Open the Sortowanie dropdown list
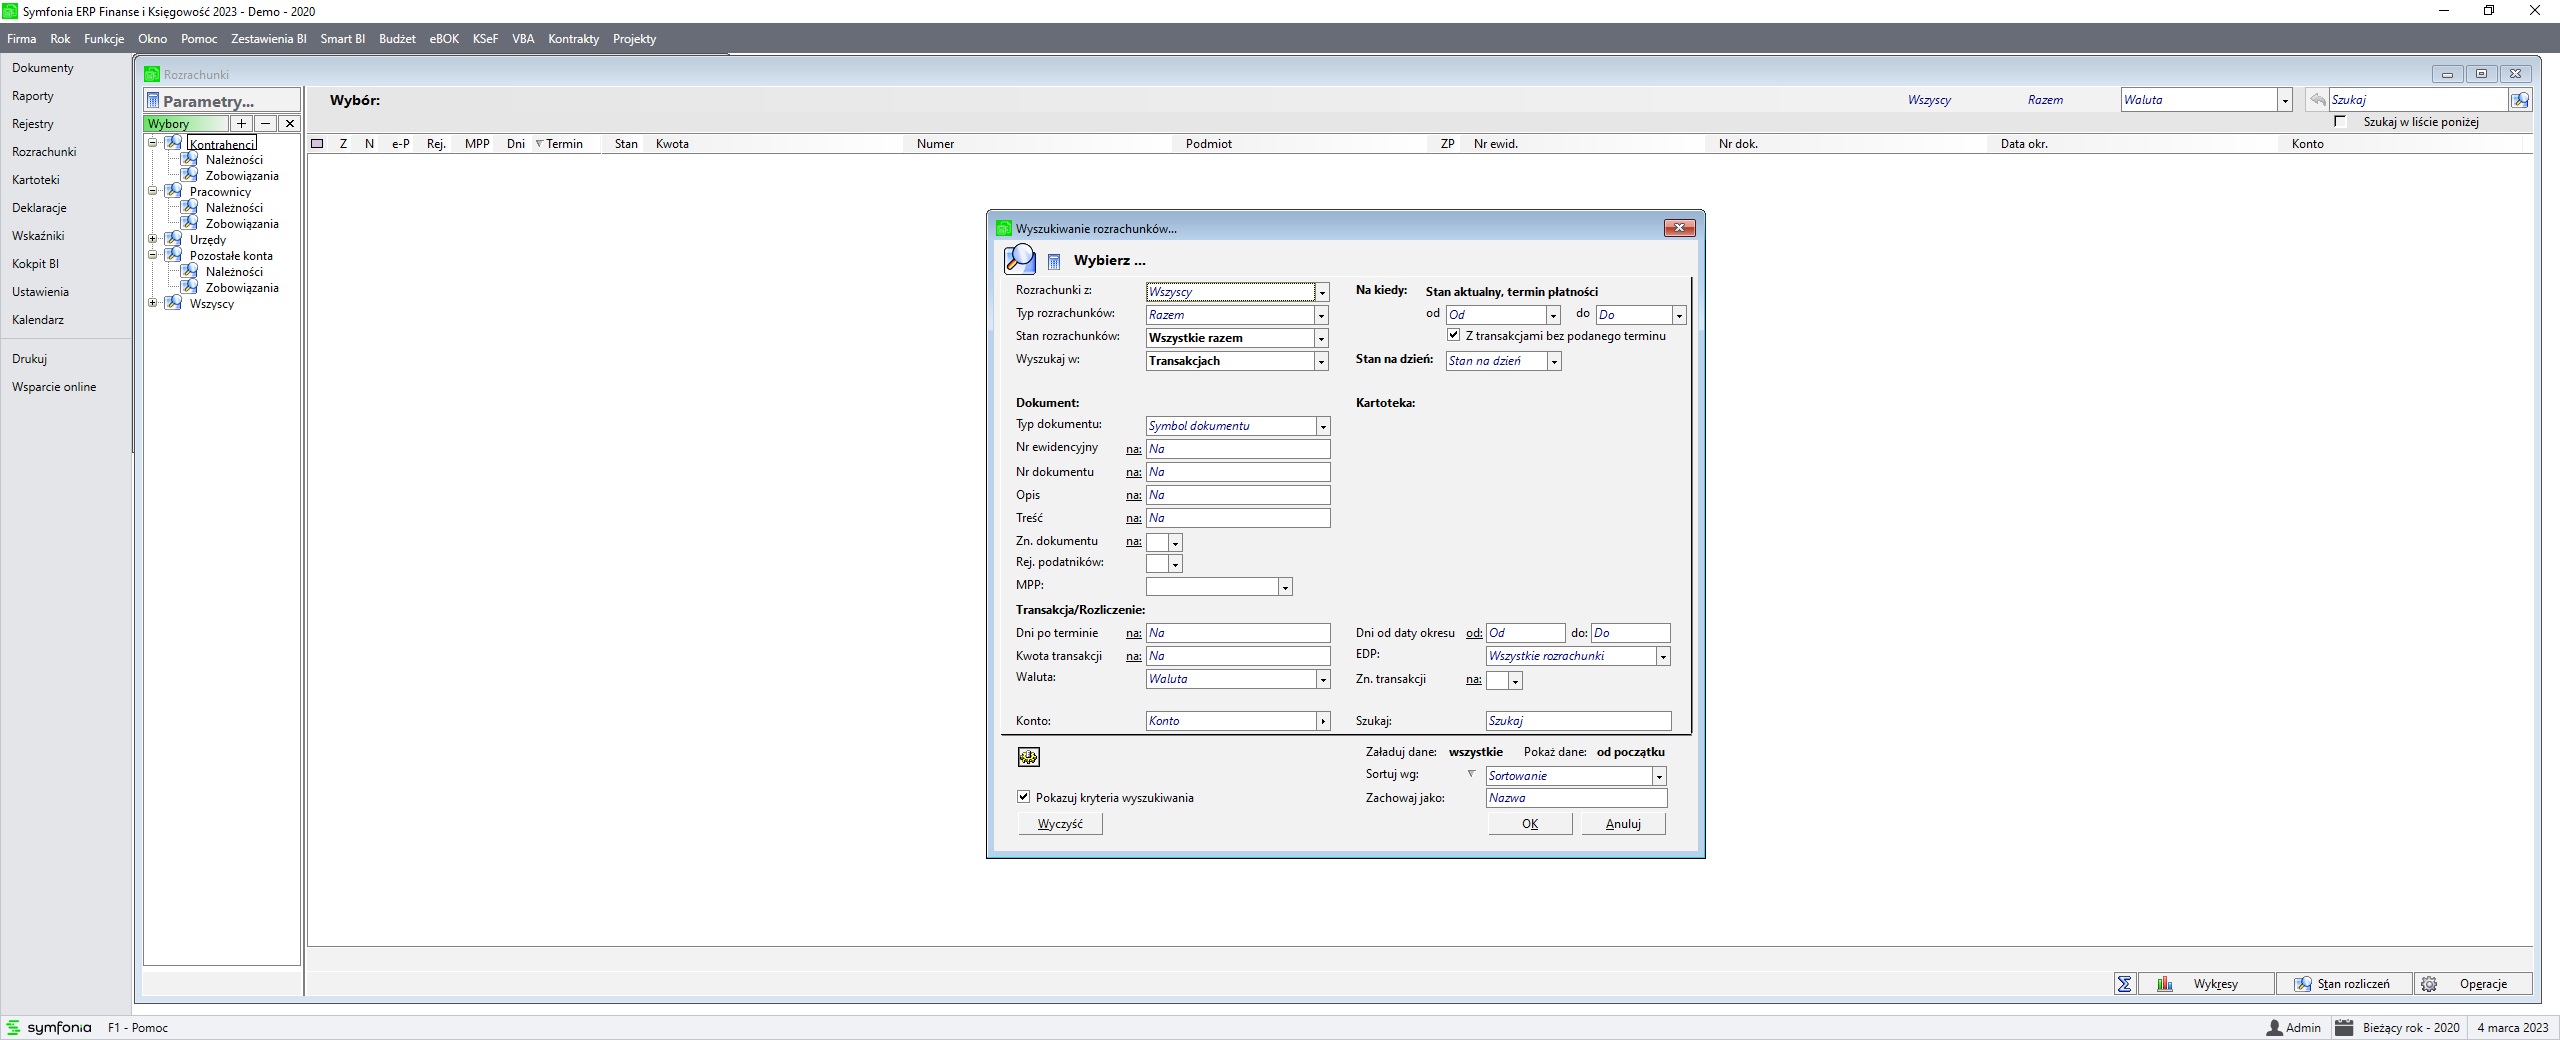2560x1040 pixels. [x=1659, y=776]
